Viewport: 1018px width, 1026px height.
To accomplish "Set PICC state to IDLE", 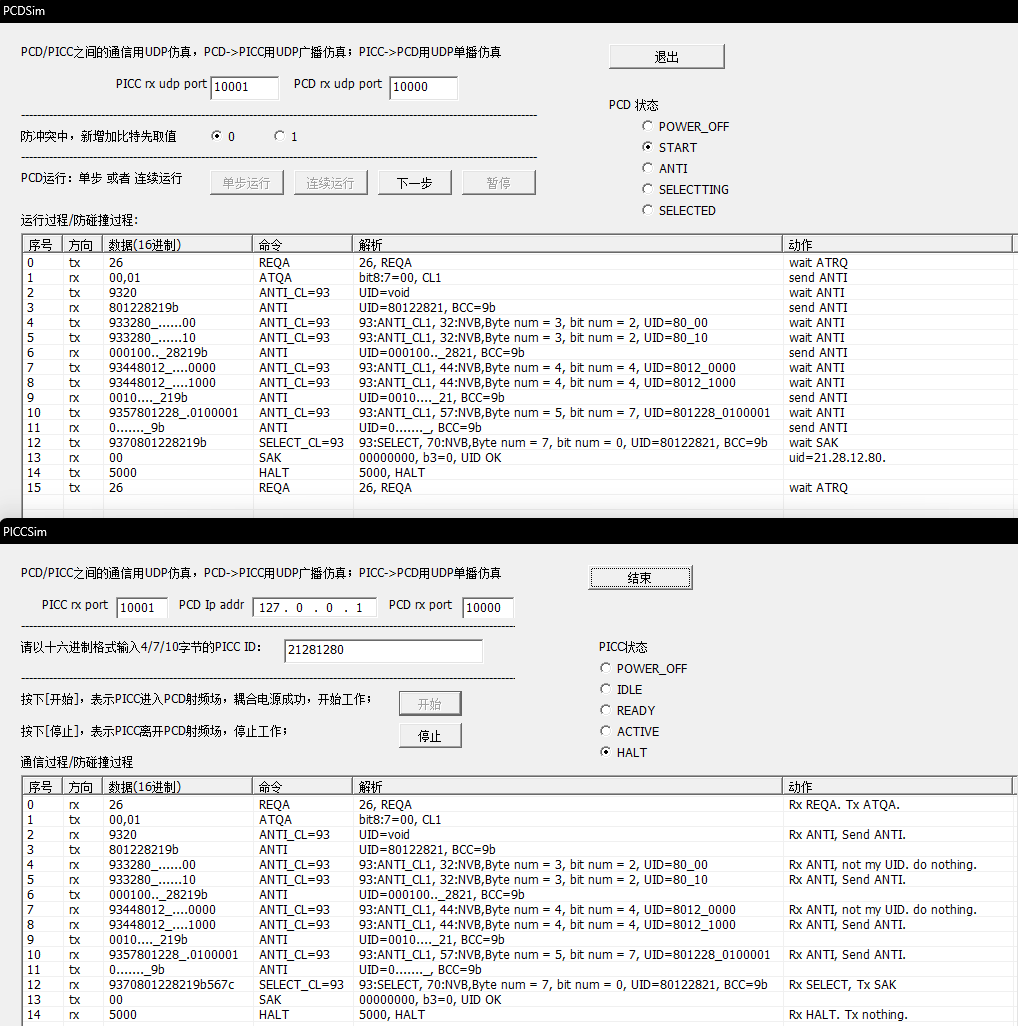I will click(606, 690).
